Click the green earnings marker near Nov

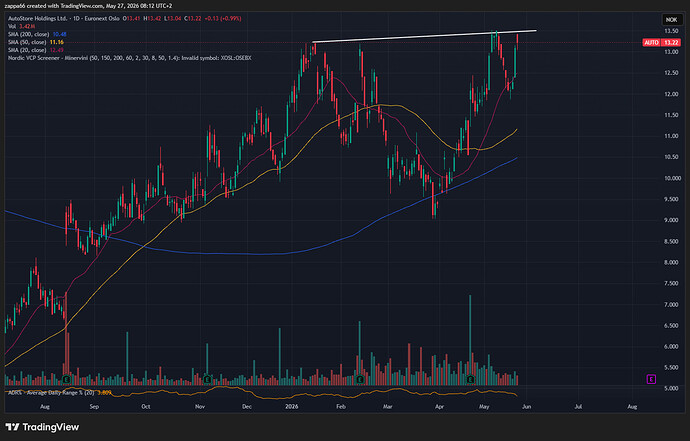[207, 379]
